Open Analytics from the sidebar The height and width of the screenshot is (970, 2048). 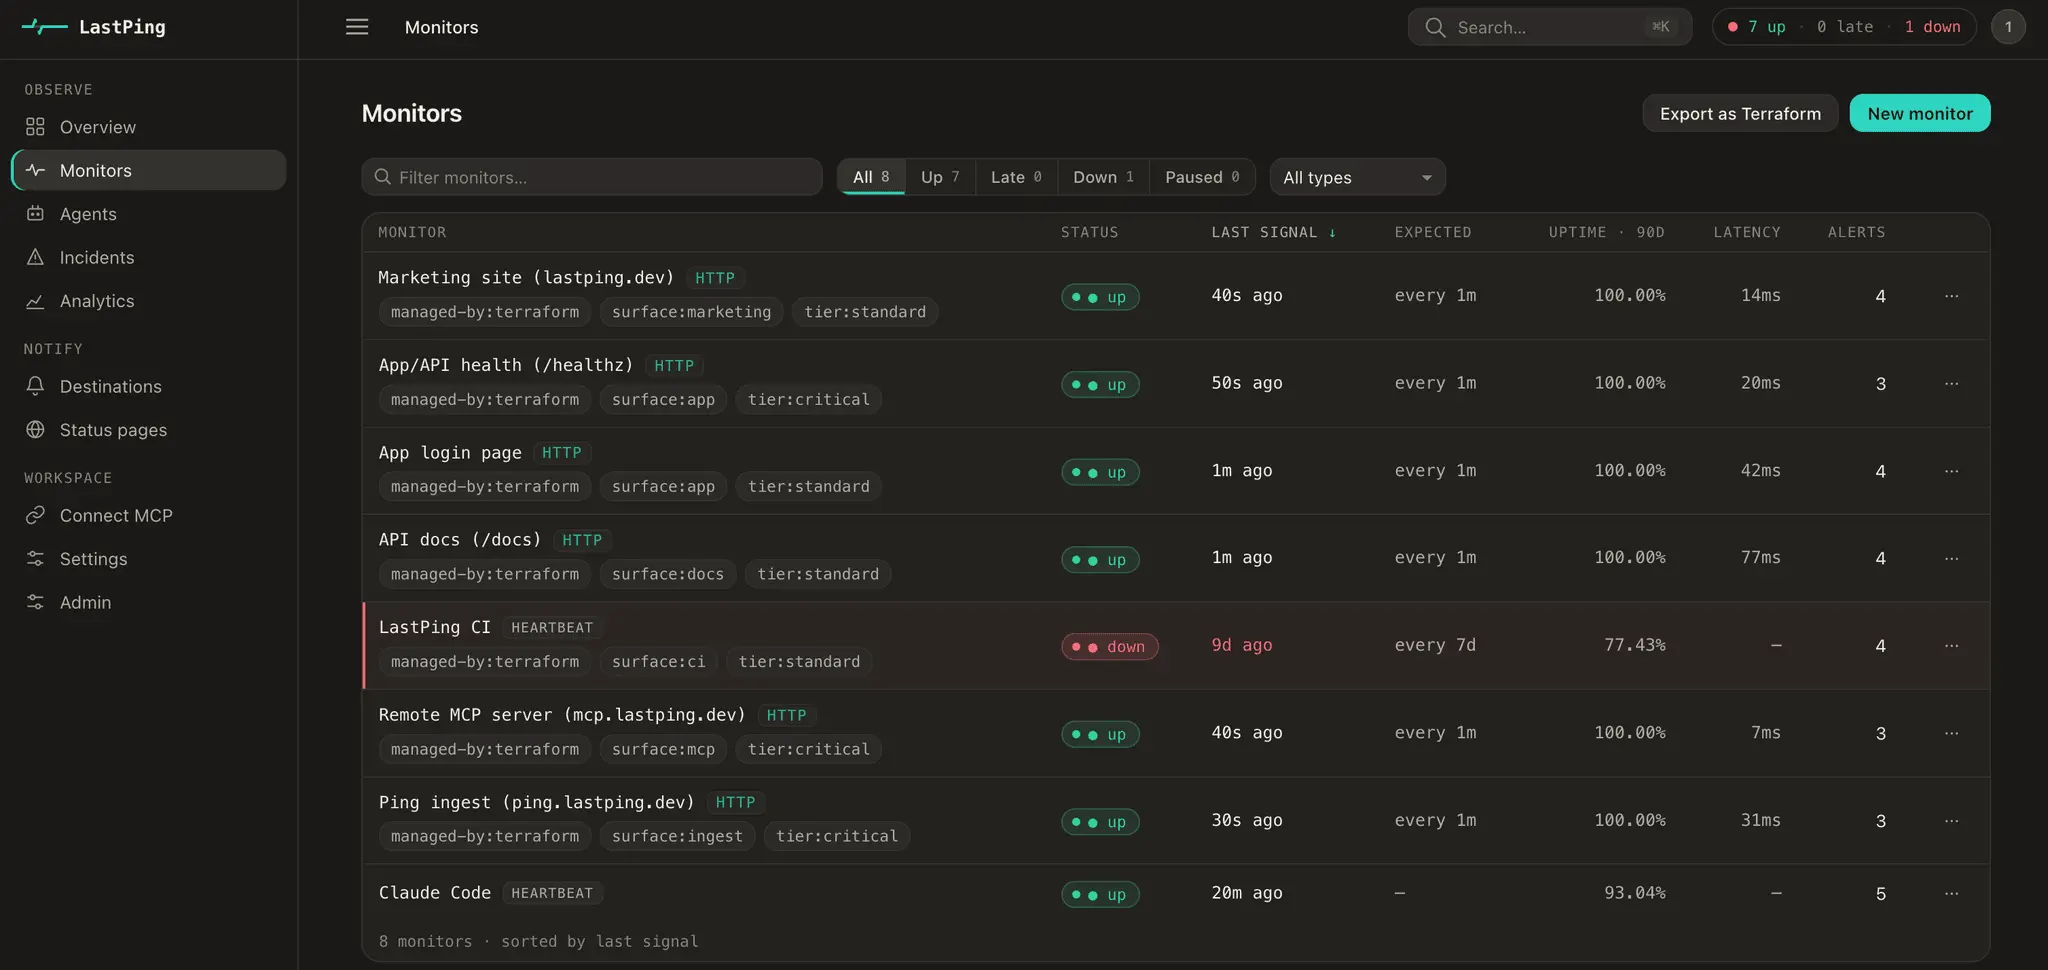coord(148,301)
